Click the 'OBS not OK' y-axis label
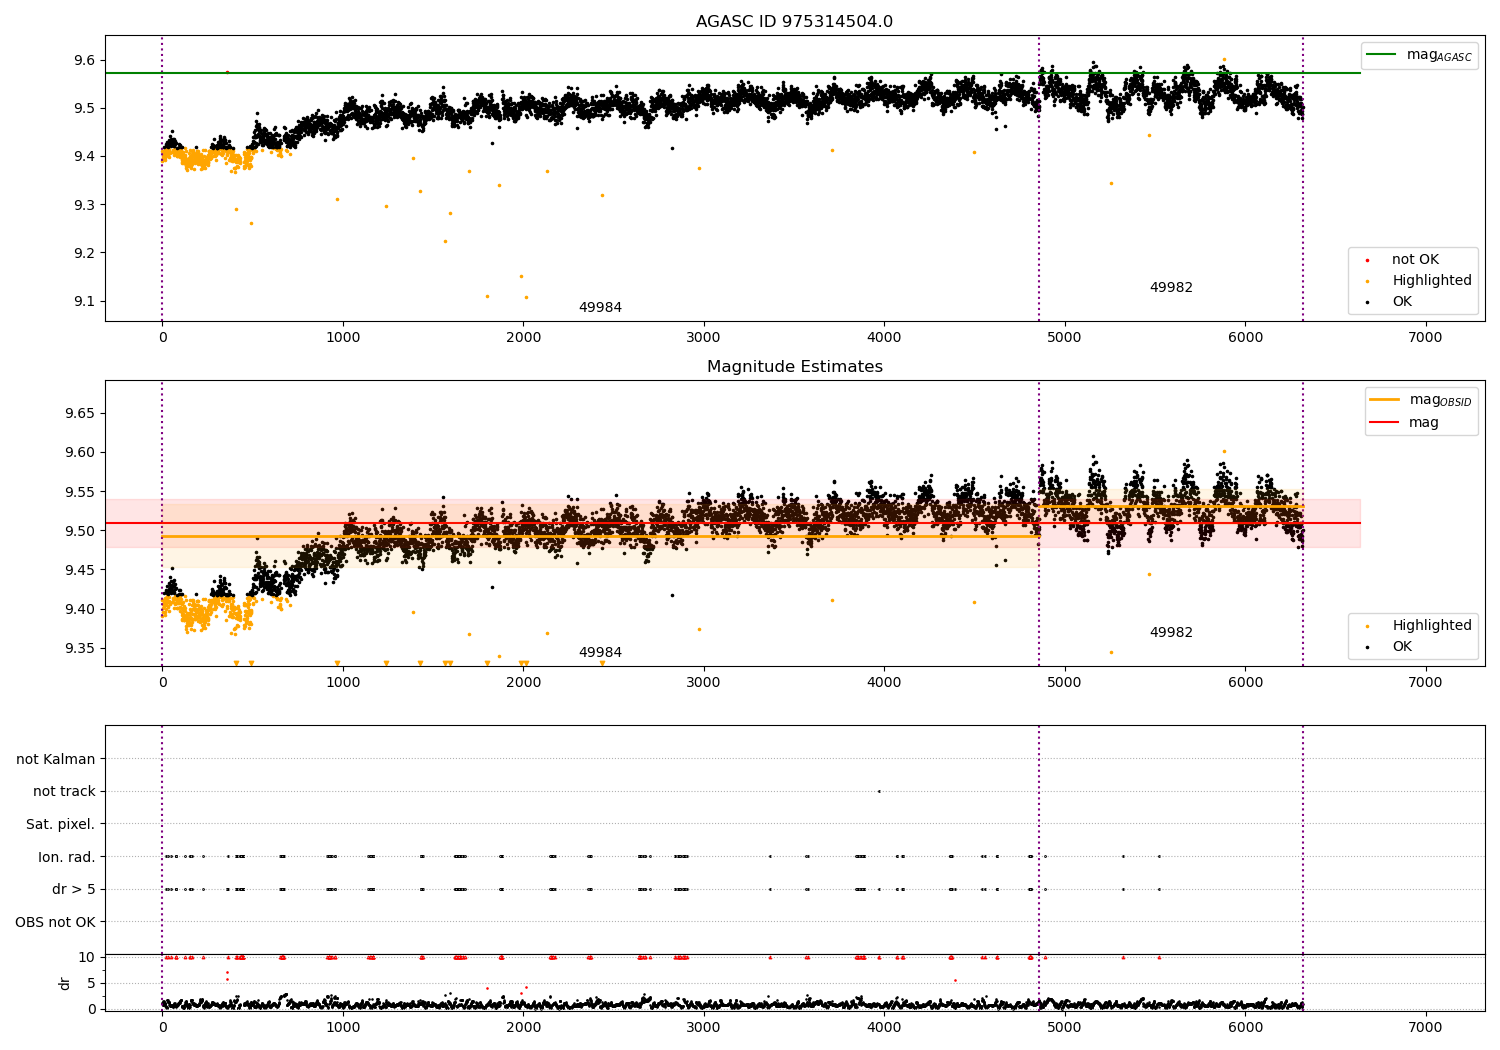This screenshot has height=1050, width=1500. (x=56, y=922)
